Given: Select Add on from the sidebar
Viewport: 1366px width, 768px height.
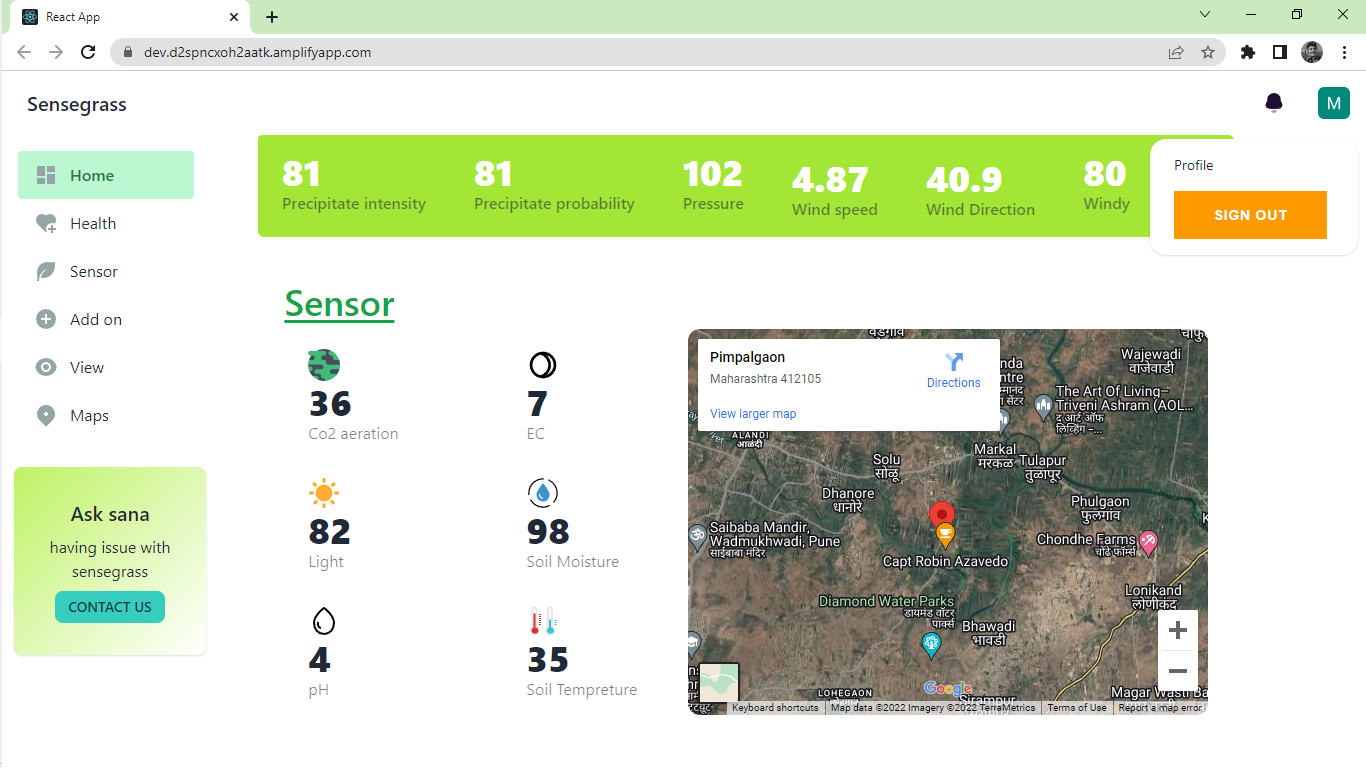Looking at the screenshot, I should [95, 320].
